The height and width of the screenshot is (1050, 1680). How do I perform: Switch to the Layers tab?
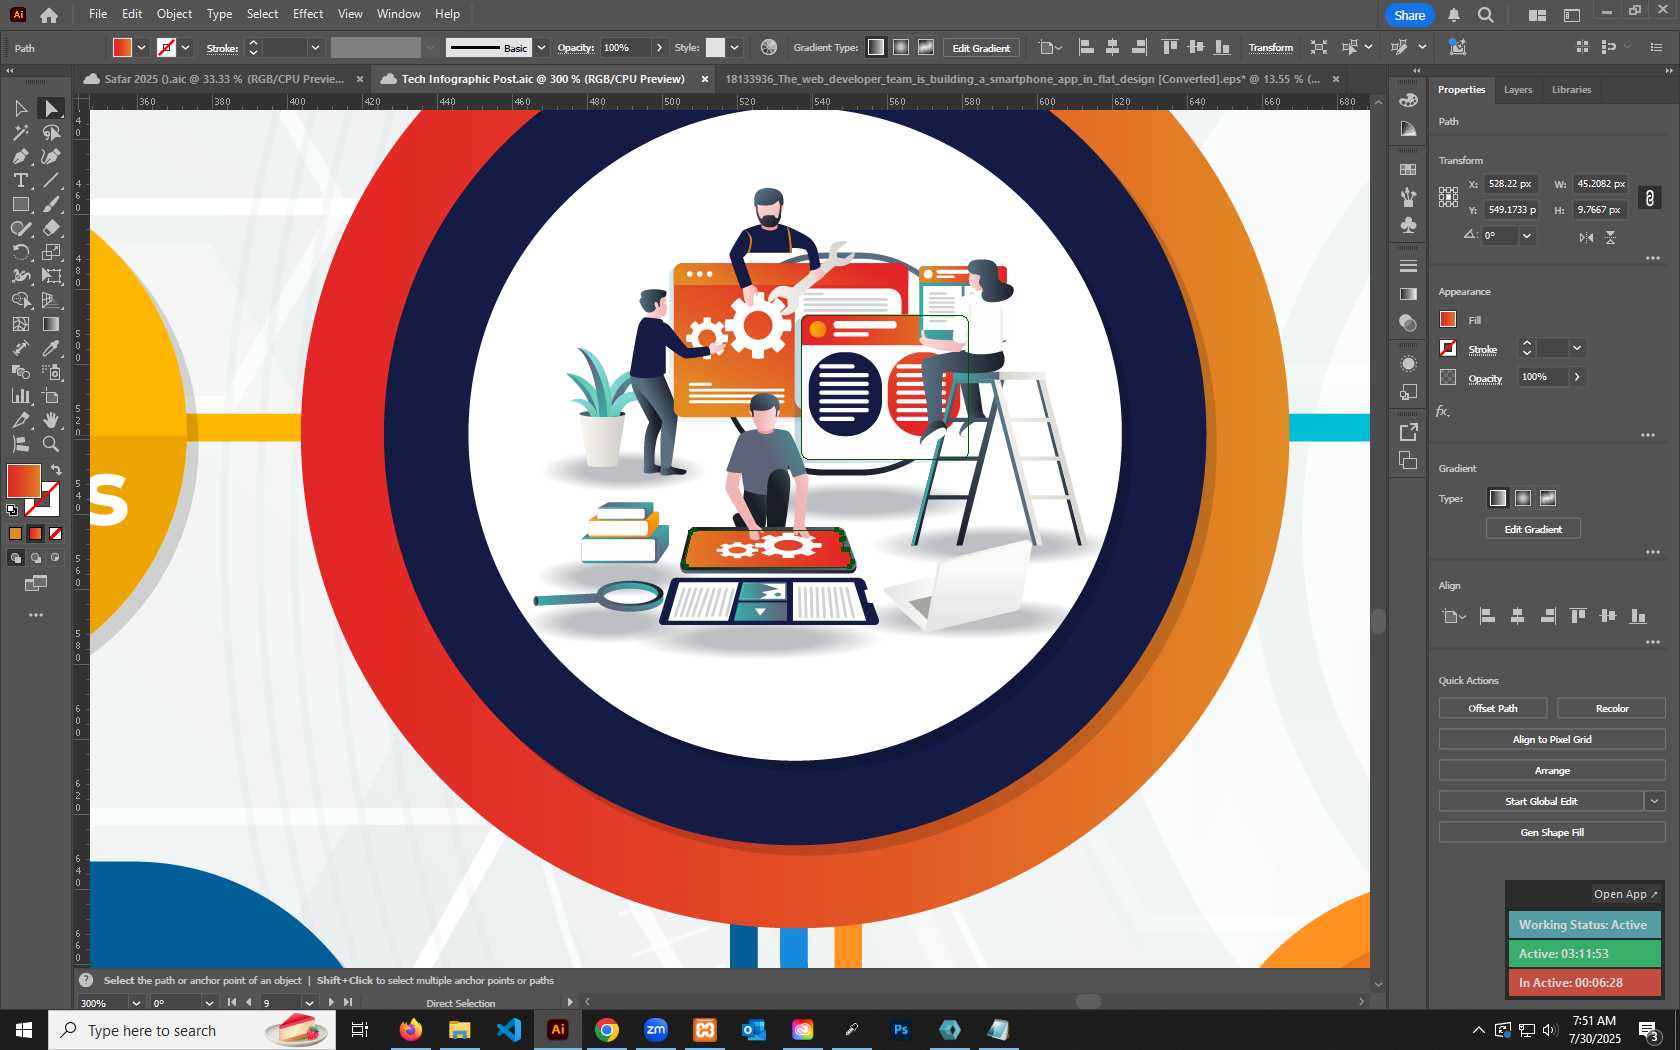tap(1518, 90)
